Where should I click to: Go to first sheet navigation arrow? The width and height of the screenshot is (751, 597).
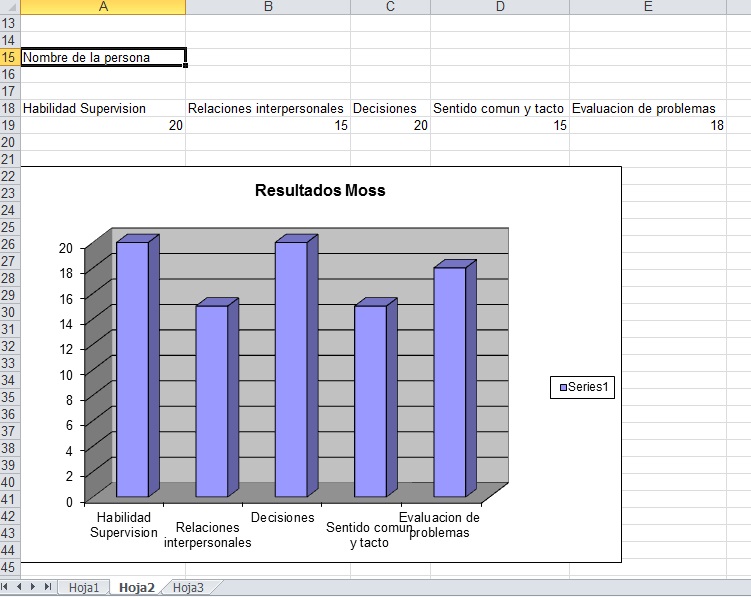pyautogui.click(x=5, y=587)
